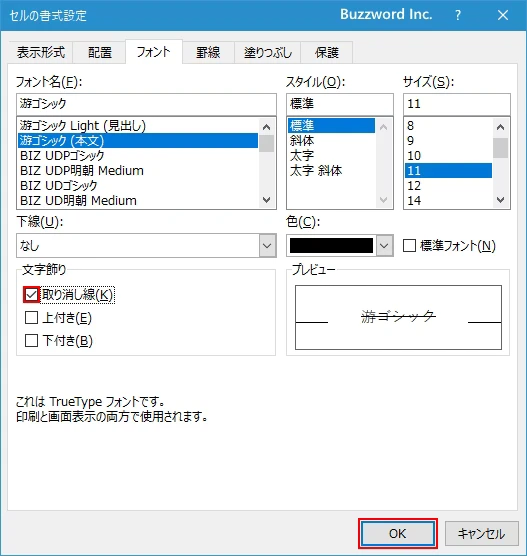This screenshot has height=556, width=527.
Task: Choose font size 10
Action: point(448,155)
